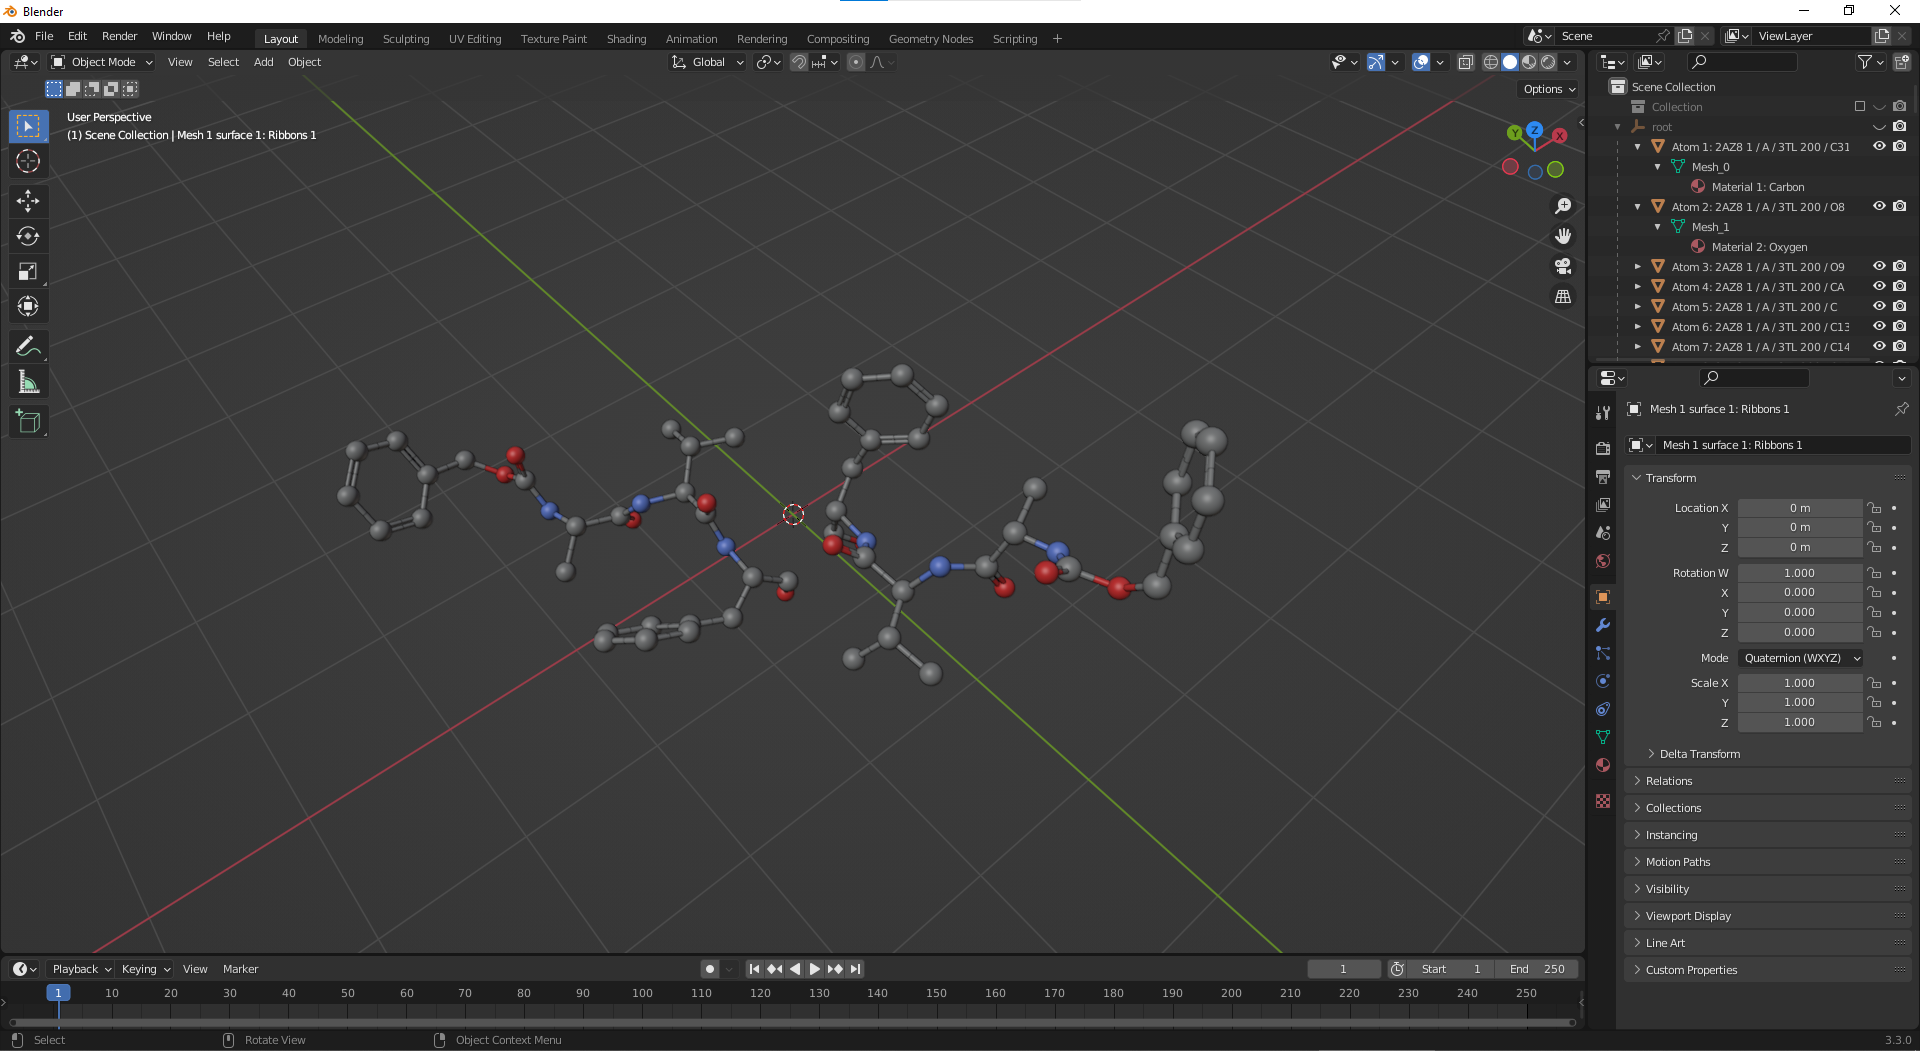Click the End frame field
The image size is (1920, 1051).
coord(1537,969)
